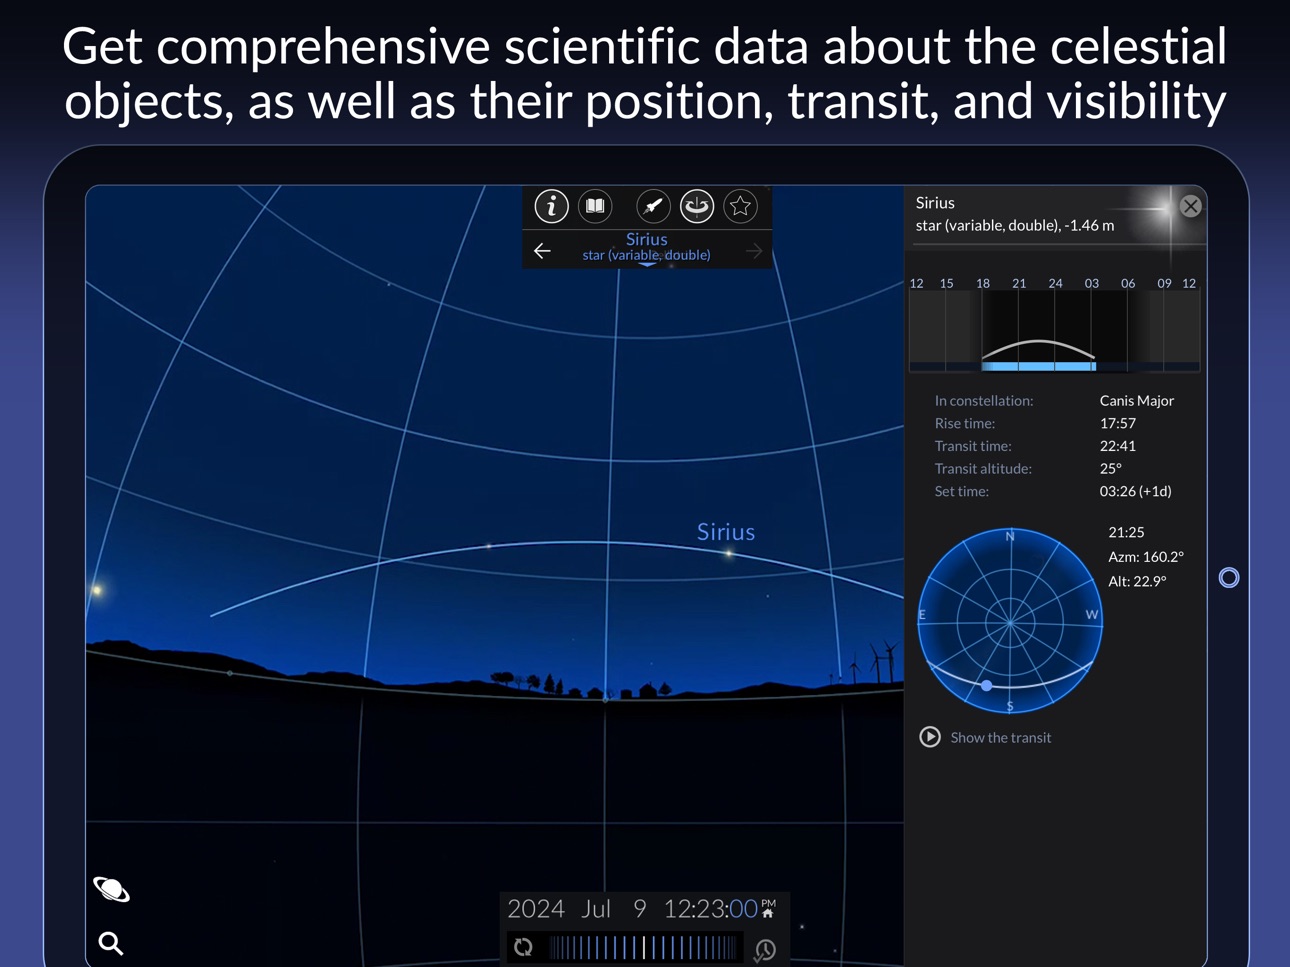Select the month Jul field

pyautogui.click(x=596, y=908)
